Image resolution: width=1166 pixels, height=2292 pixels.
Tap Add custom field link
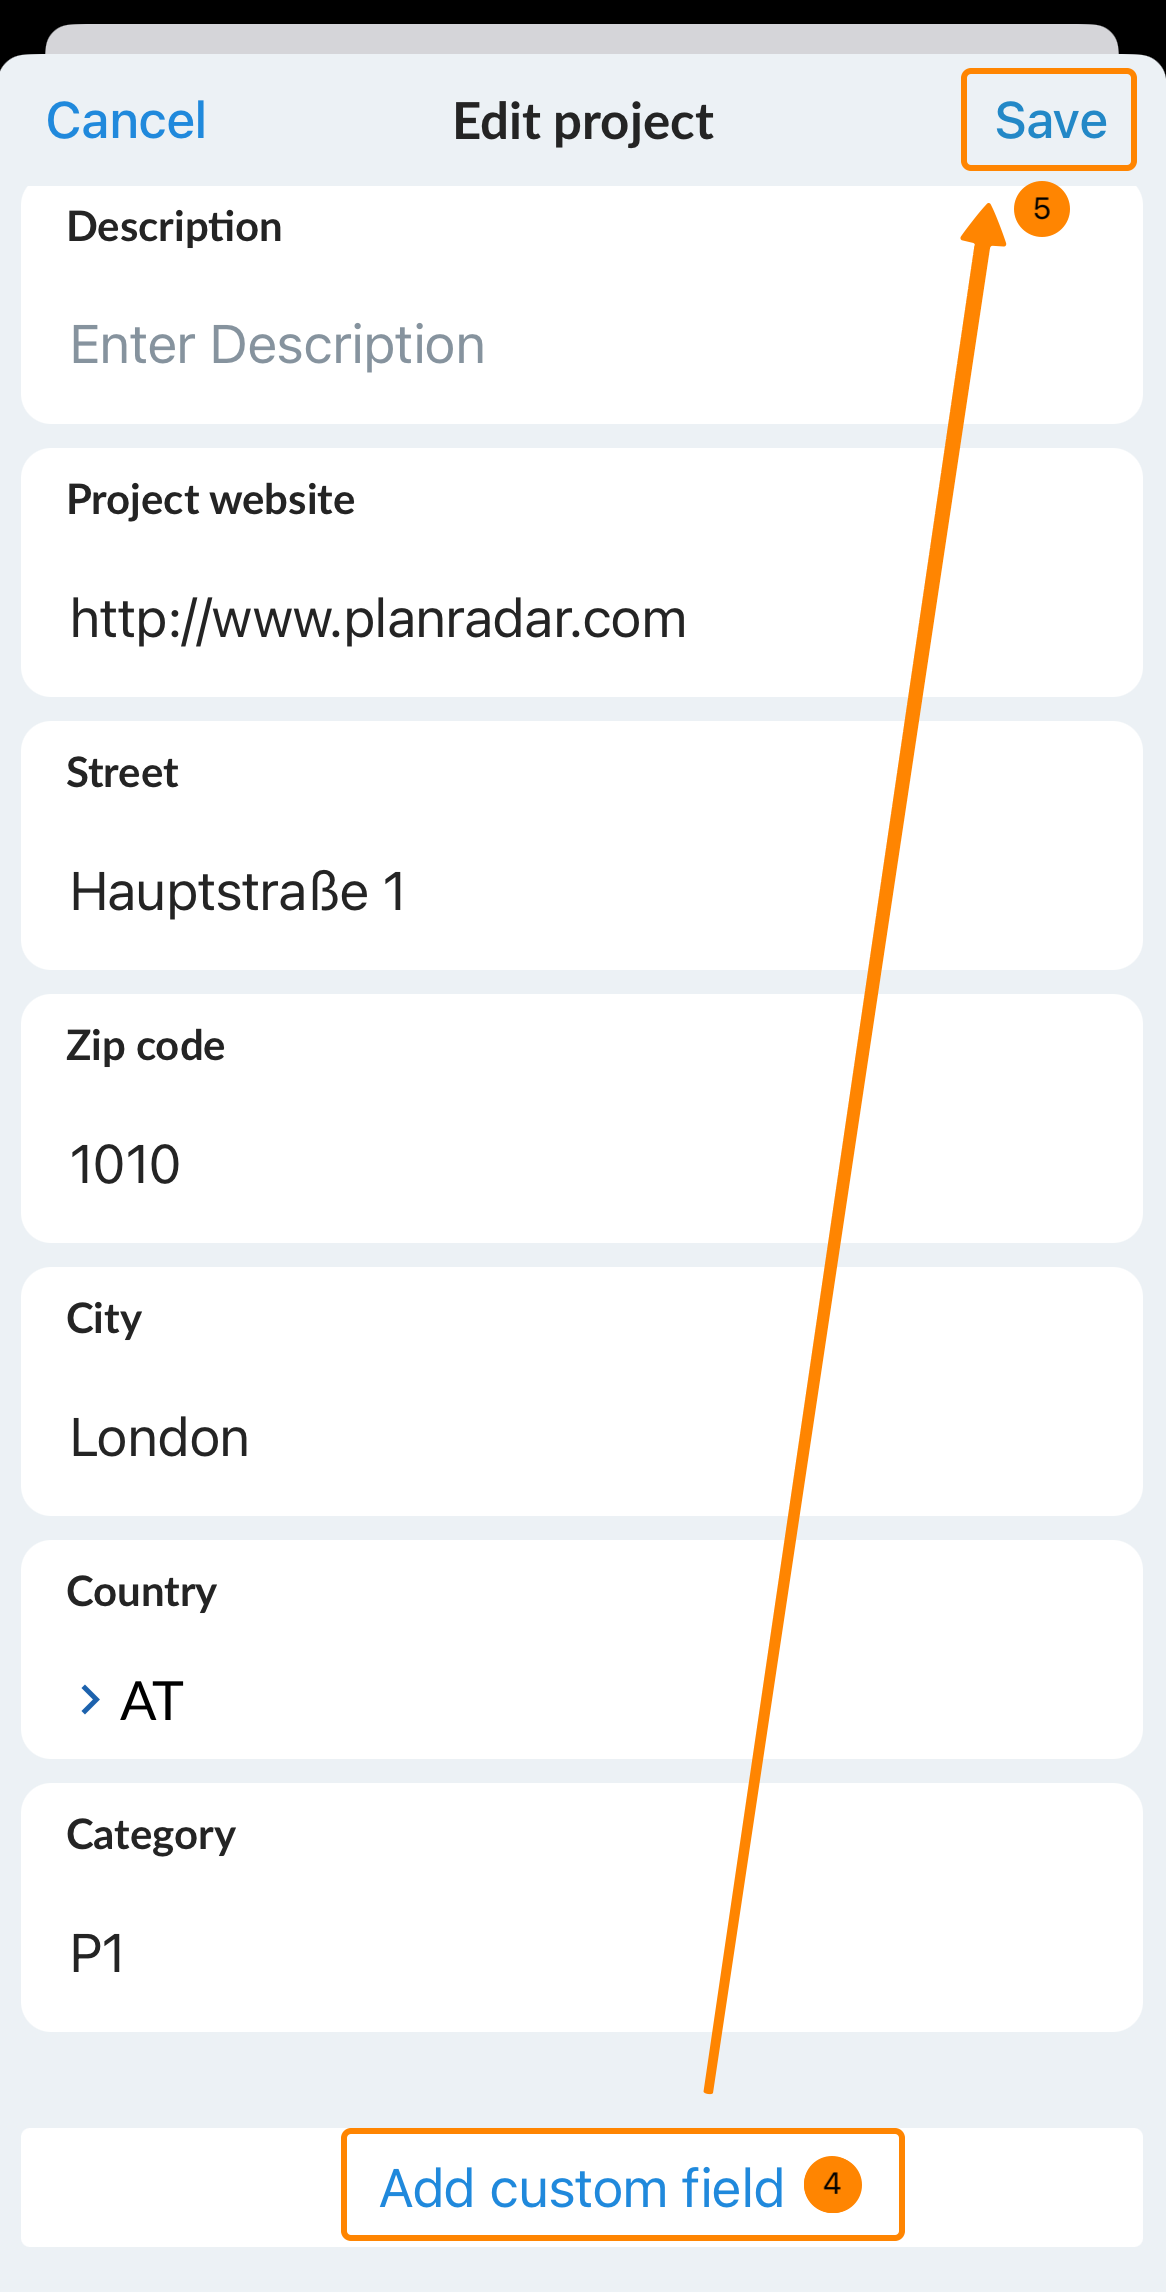[x=582, y=2188]
